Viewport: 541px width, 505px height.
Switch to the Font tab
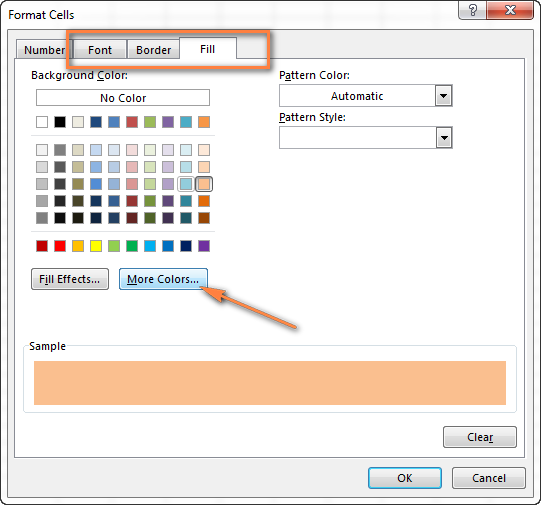point(100,50)
